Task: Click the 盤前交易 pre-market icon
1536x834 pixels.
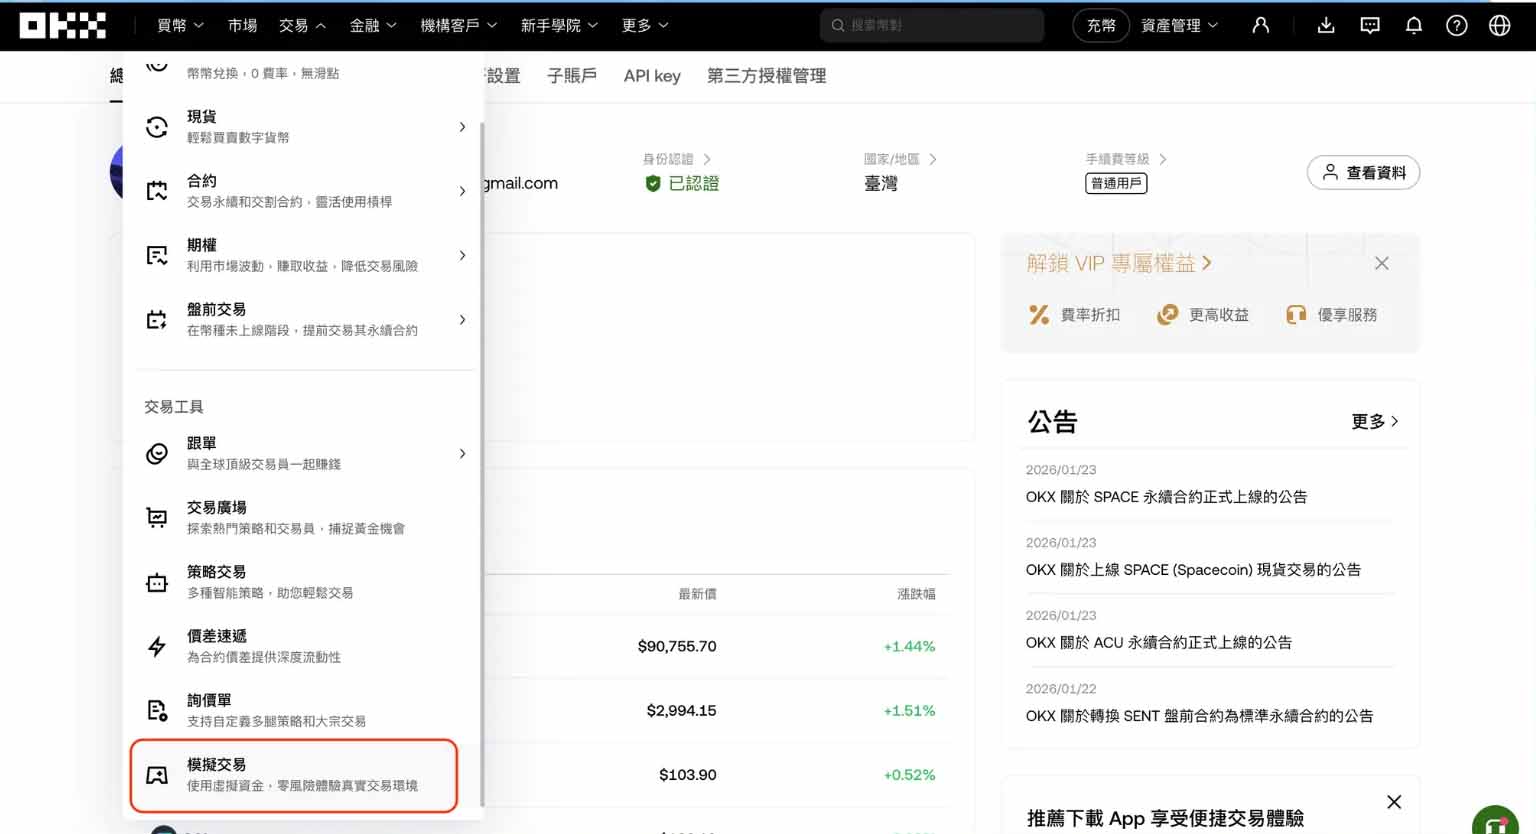Action: 157,319
